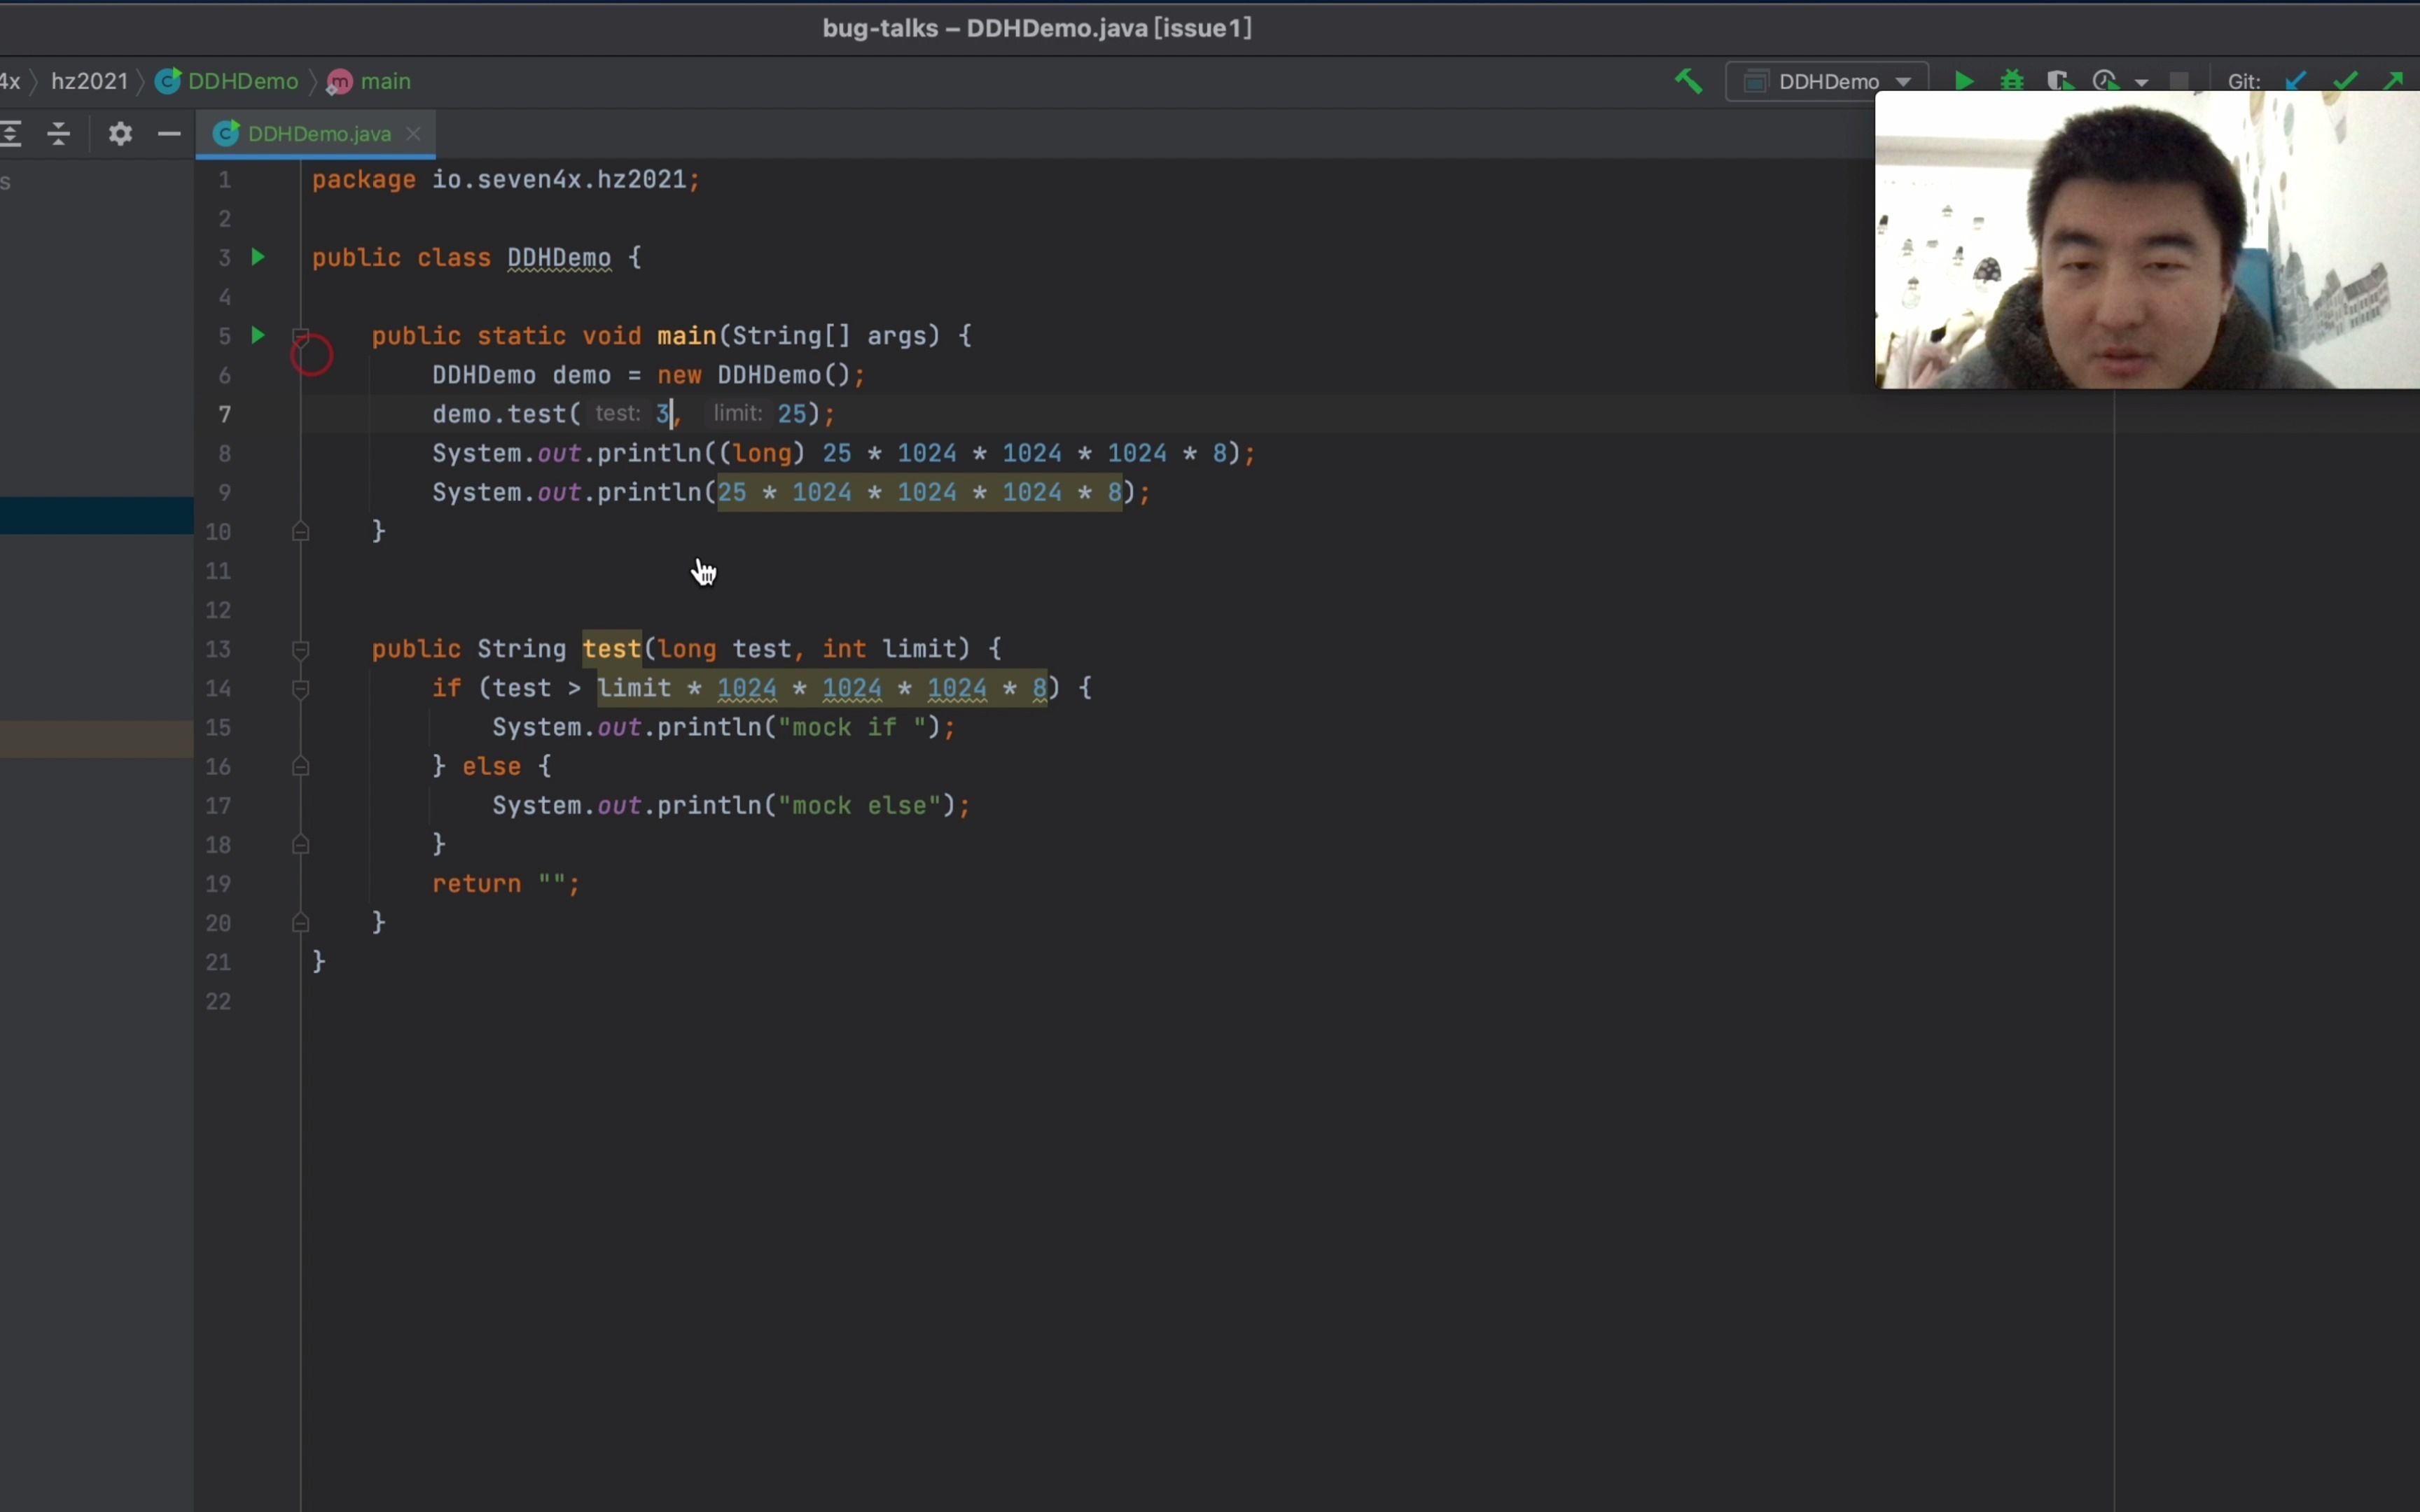2420x1512 pixels.
Task: Click the Git update project arrow
Action: pos(2296,81)
